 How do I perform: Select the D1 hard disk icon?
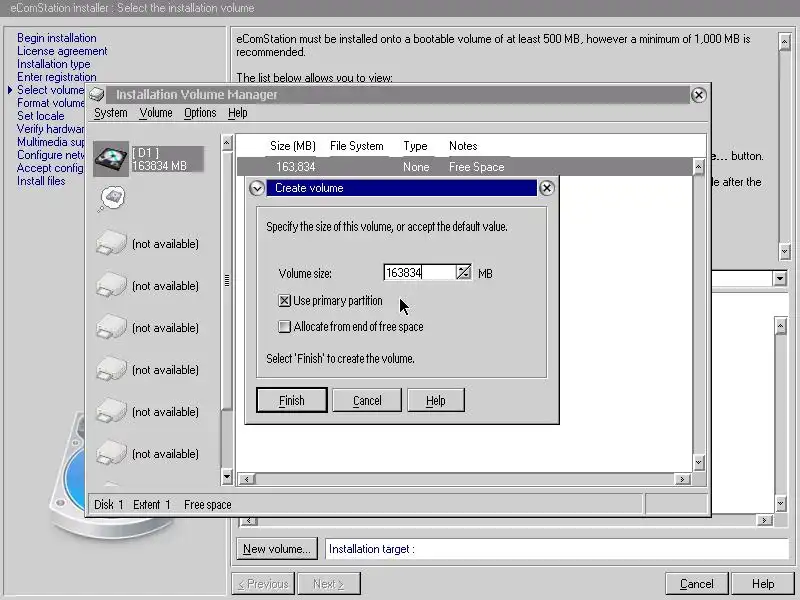111,159
